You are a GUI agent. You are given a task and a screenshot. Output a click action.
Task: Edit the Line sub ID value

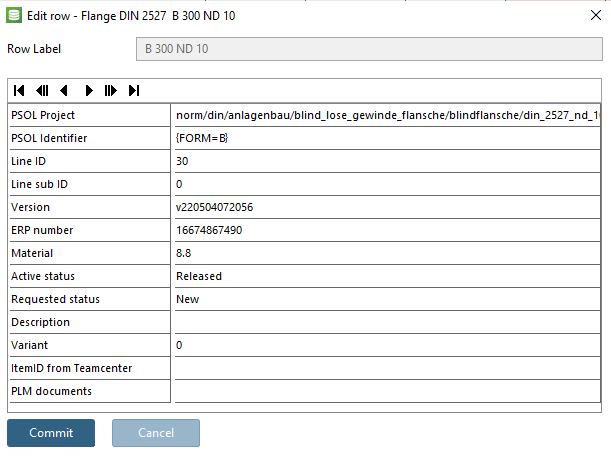tap(387, 184)
